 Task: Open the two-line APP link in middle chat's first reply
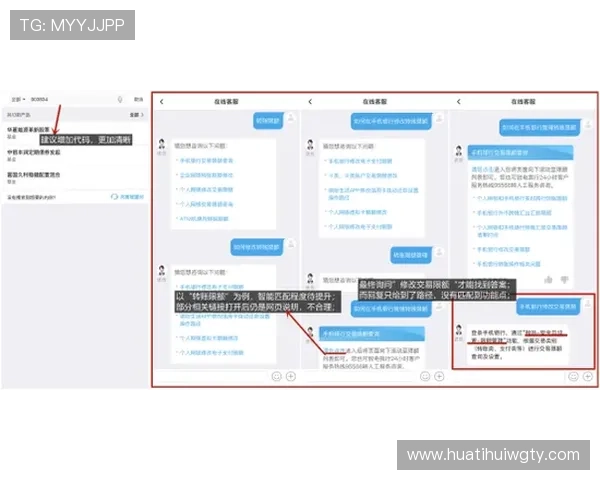coord(373,194)
